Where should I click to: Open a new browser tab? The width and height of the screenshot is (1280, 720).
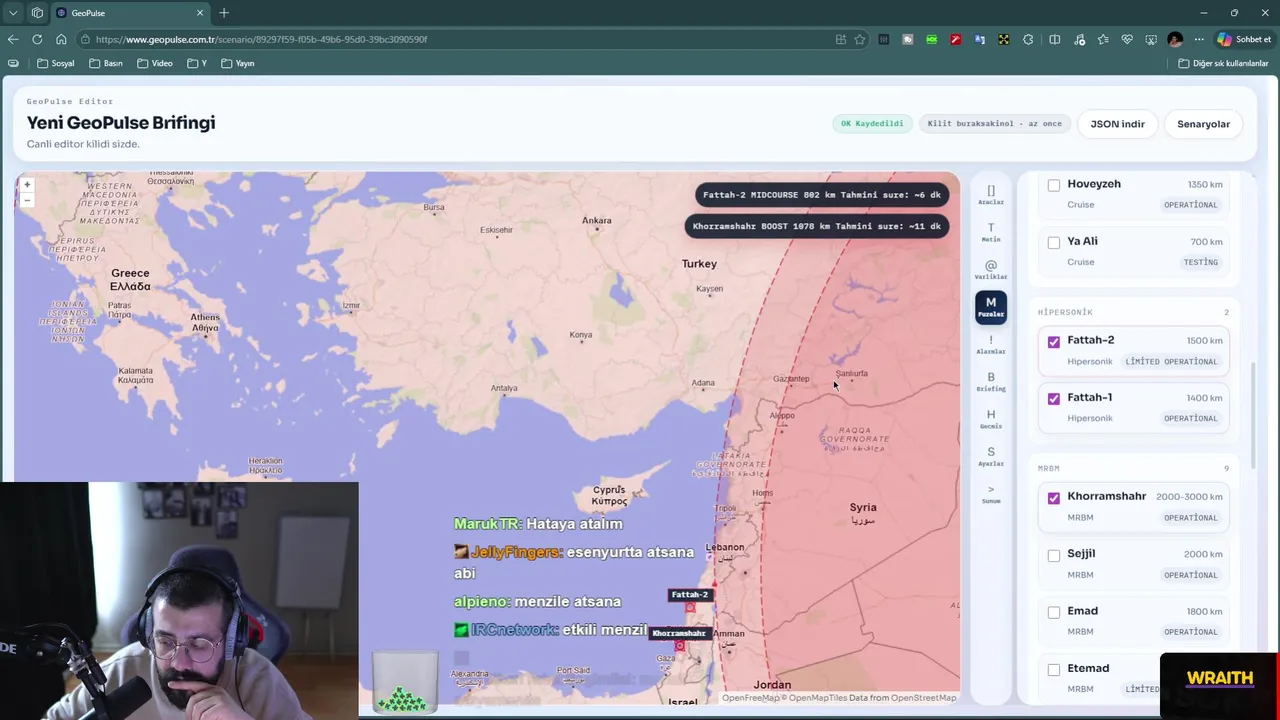224,13
